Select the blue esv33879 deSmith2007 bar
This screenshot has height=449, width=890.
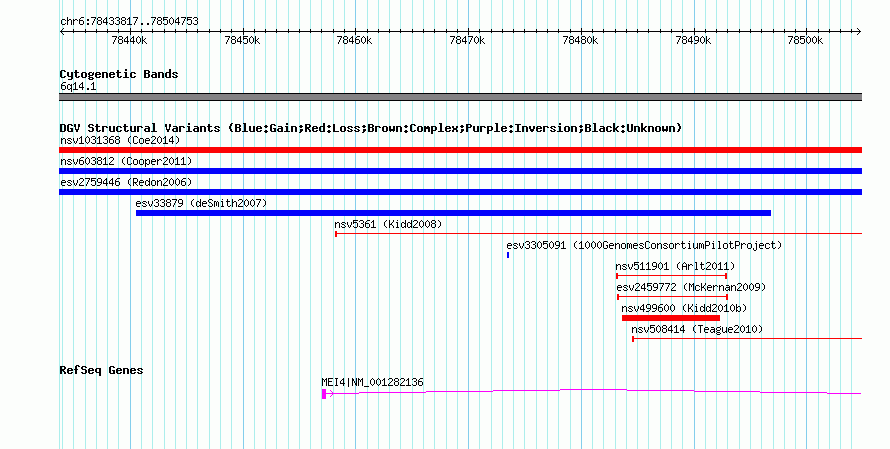click(454, 213)
